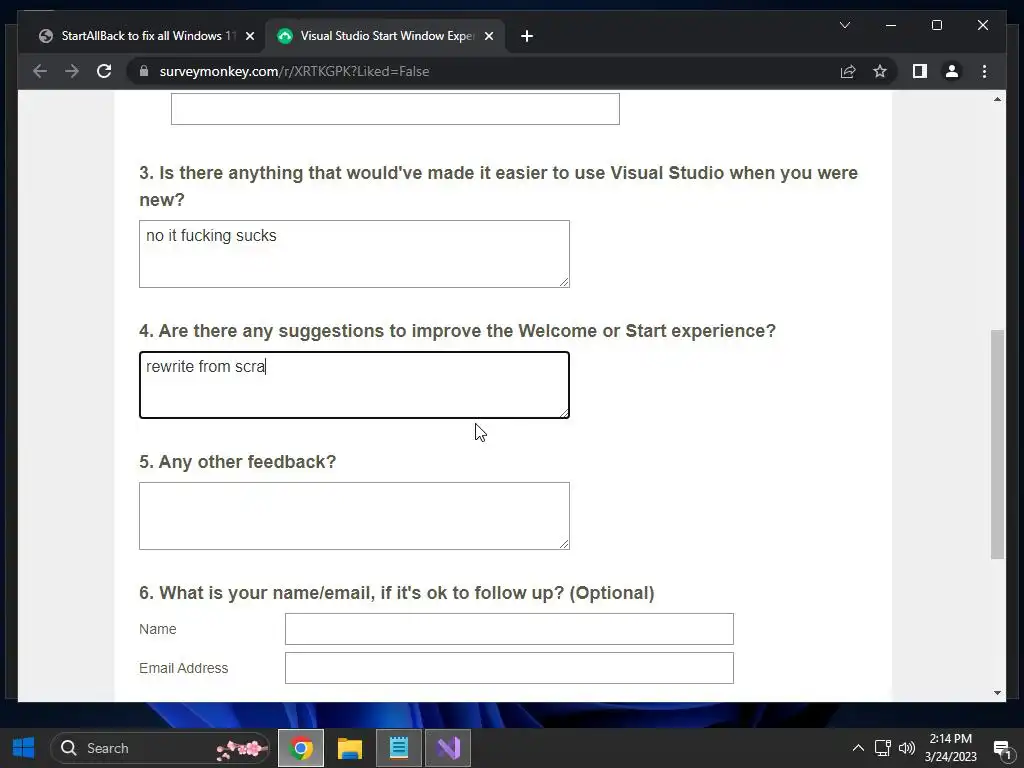1024x768 pixels.
Task: Click the "Name" field label
Action: click(x=157, y=629)
